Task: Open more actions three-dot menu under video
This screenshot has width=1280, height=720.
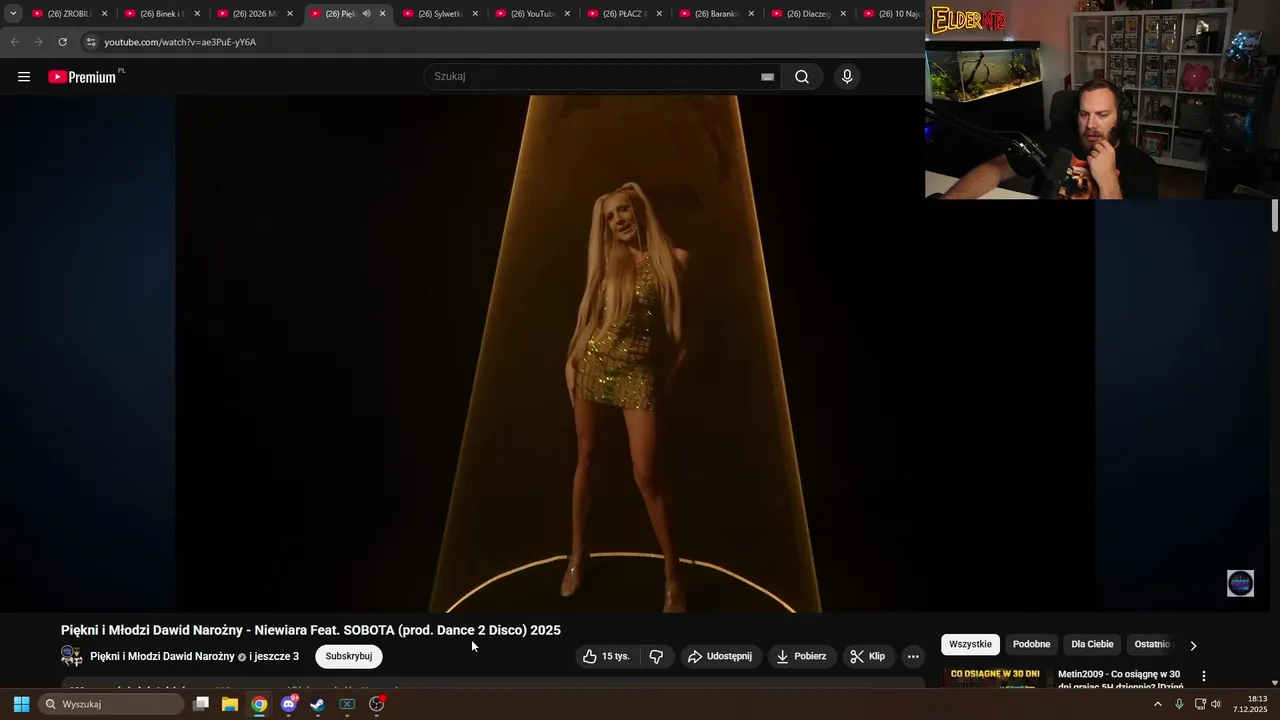Action: (x=913, y=656)
